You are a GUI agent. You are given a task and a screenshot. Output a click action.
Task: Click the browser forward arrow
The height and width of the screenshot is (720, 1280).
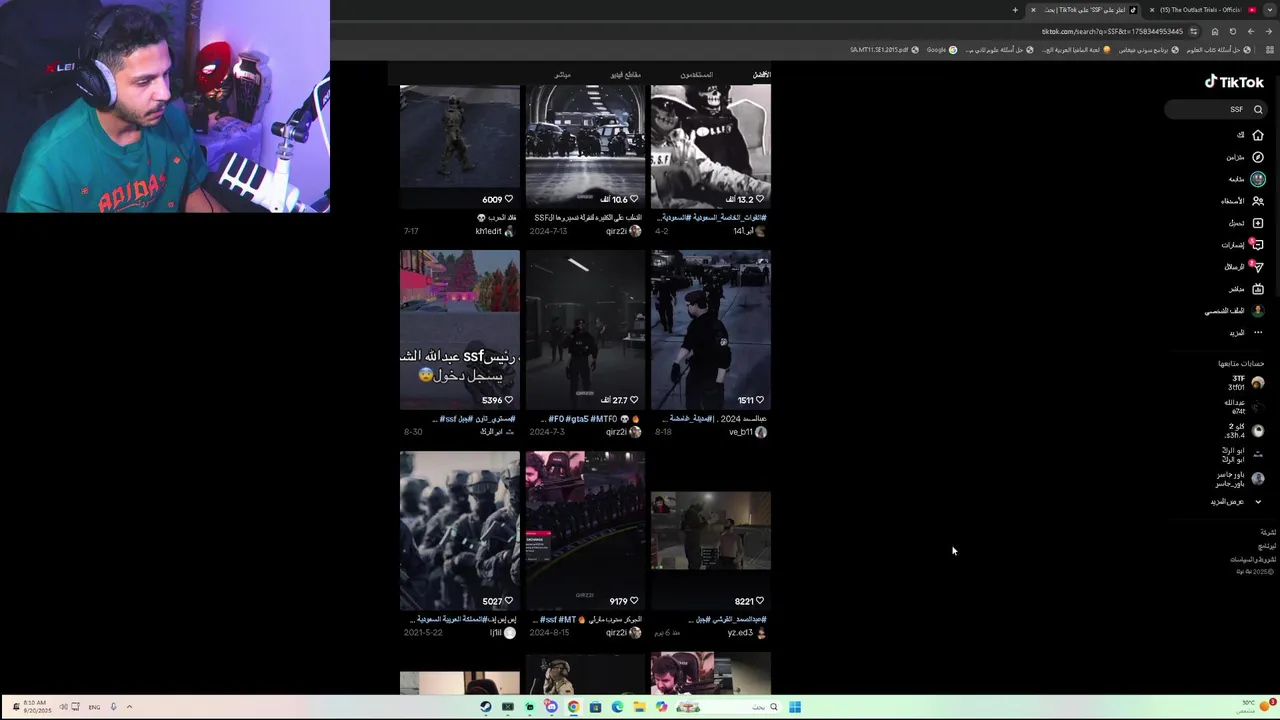coord(1269,31)
